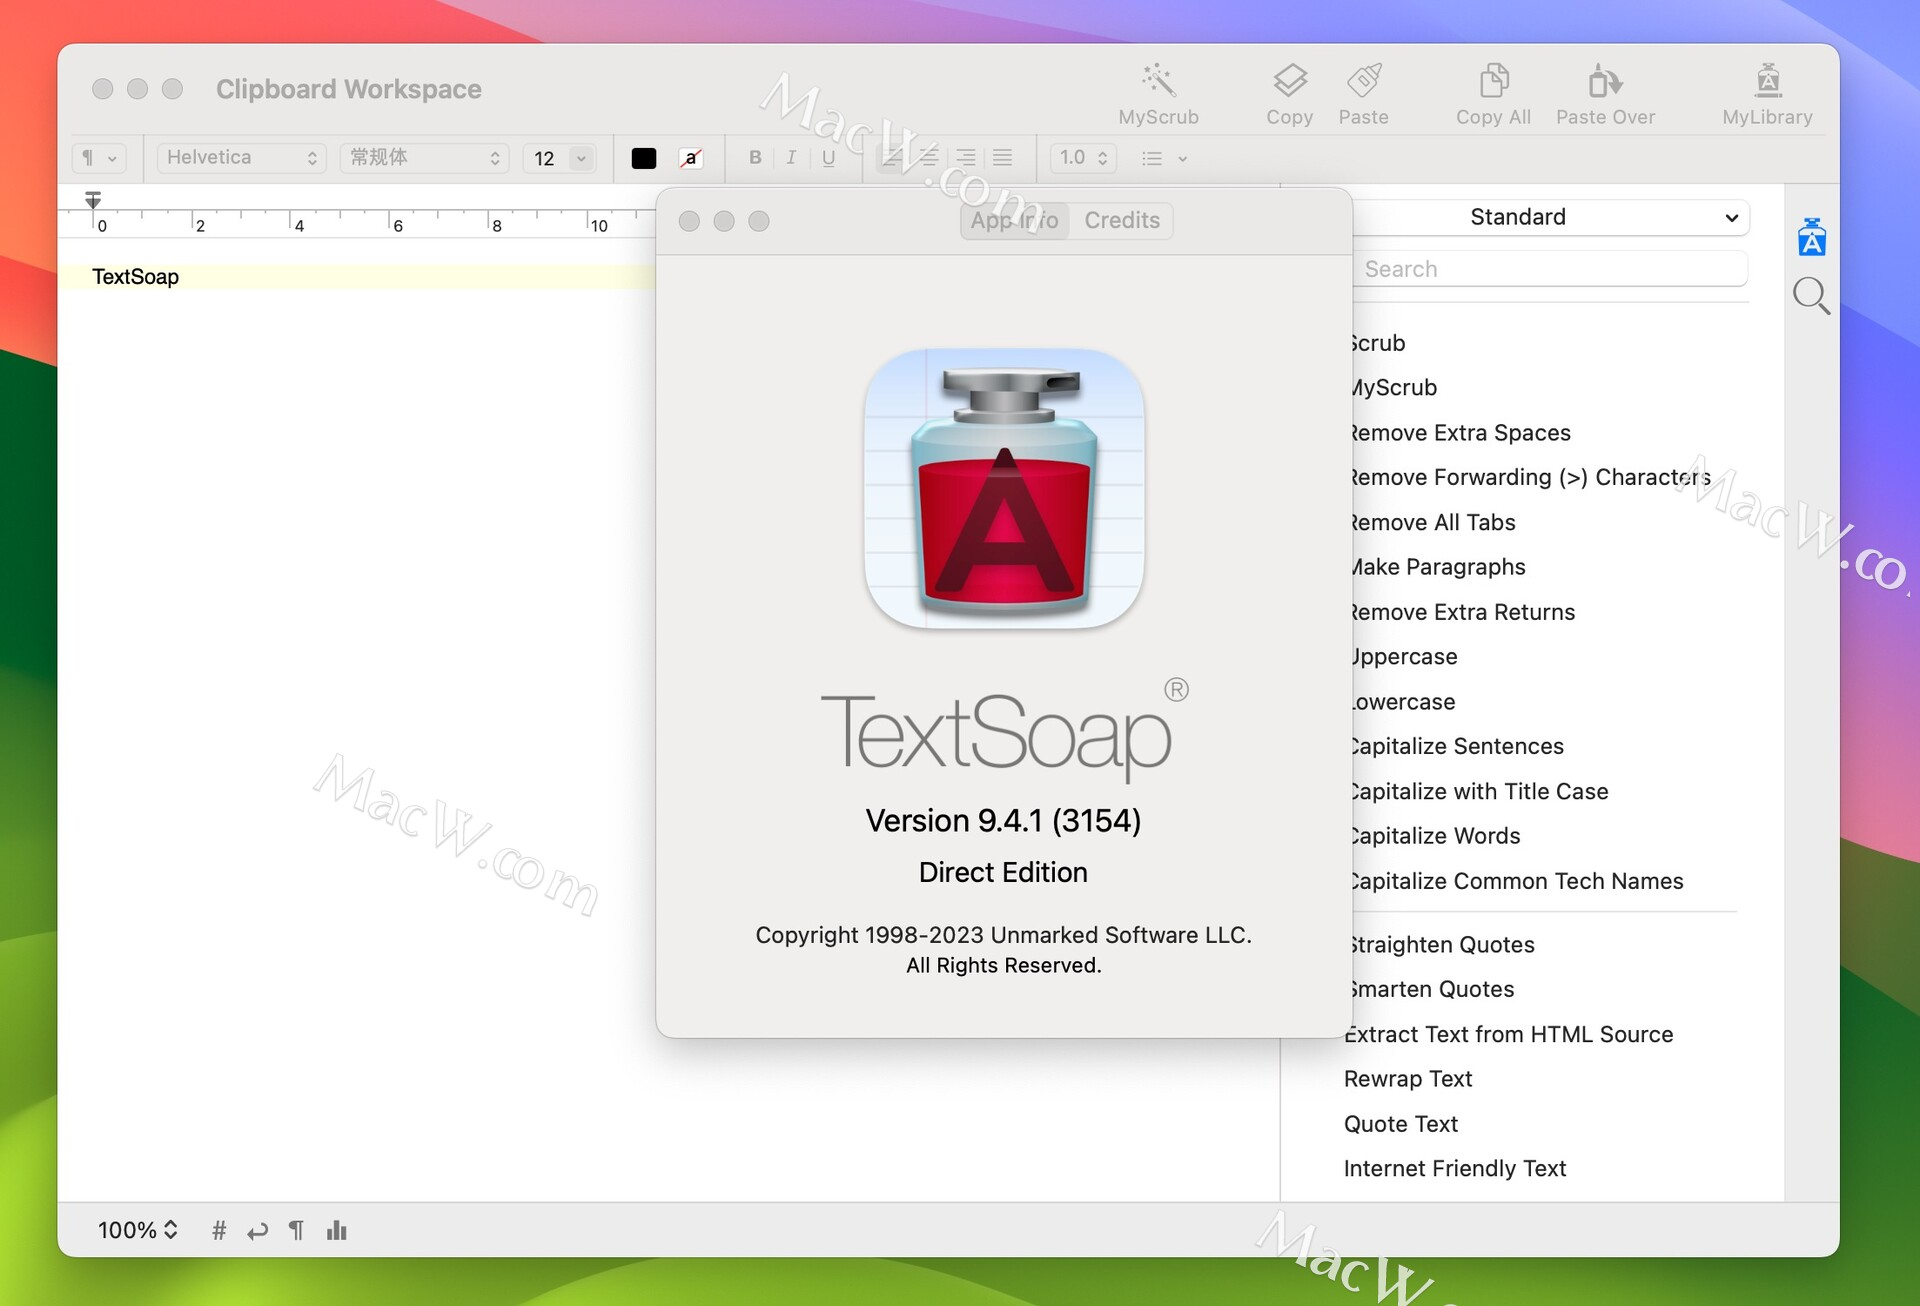Screen dimensions: 1920x1306
Task: Toggle bullet list formatting
Action: click(1153, 156)
